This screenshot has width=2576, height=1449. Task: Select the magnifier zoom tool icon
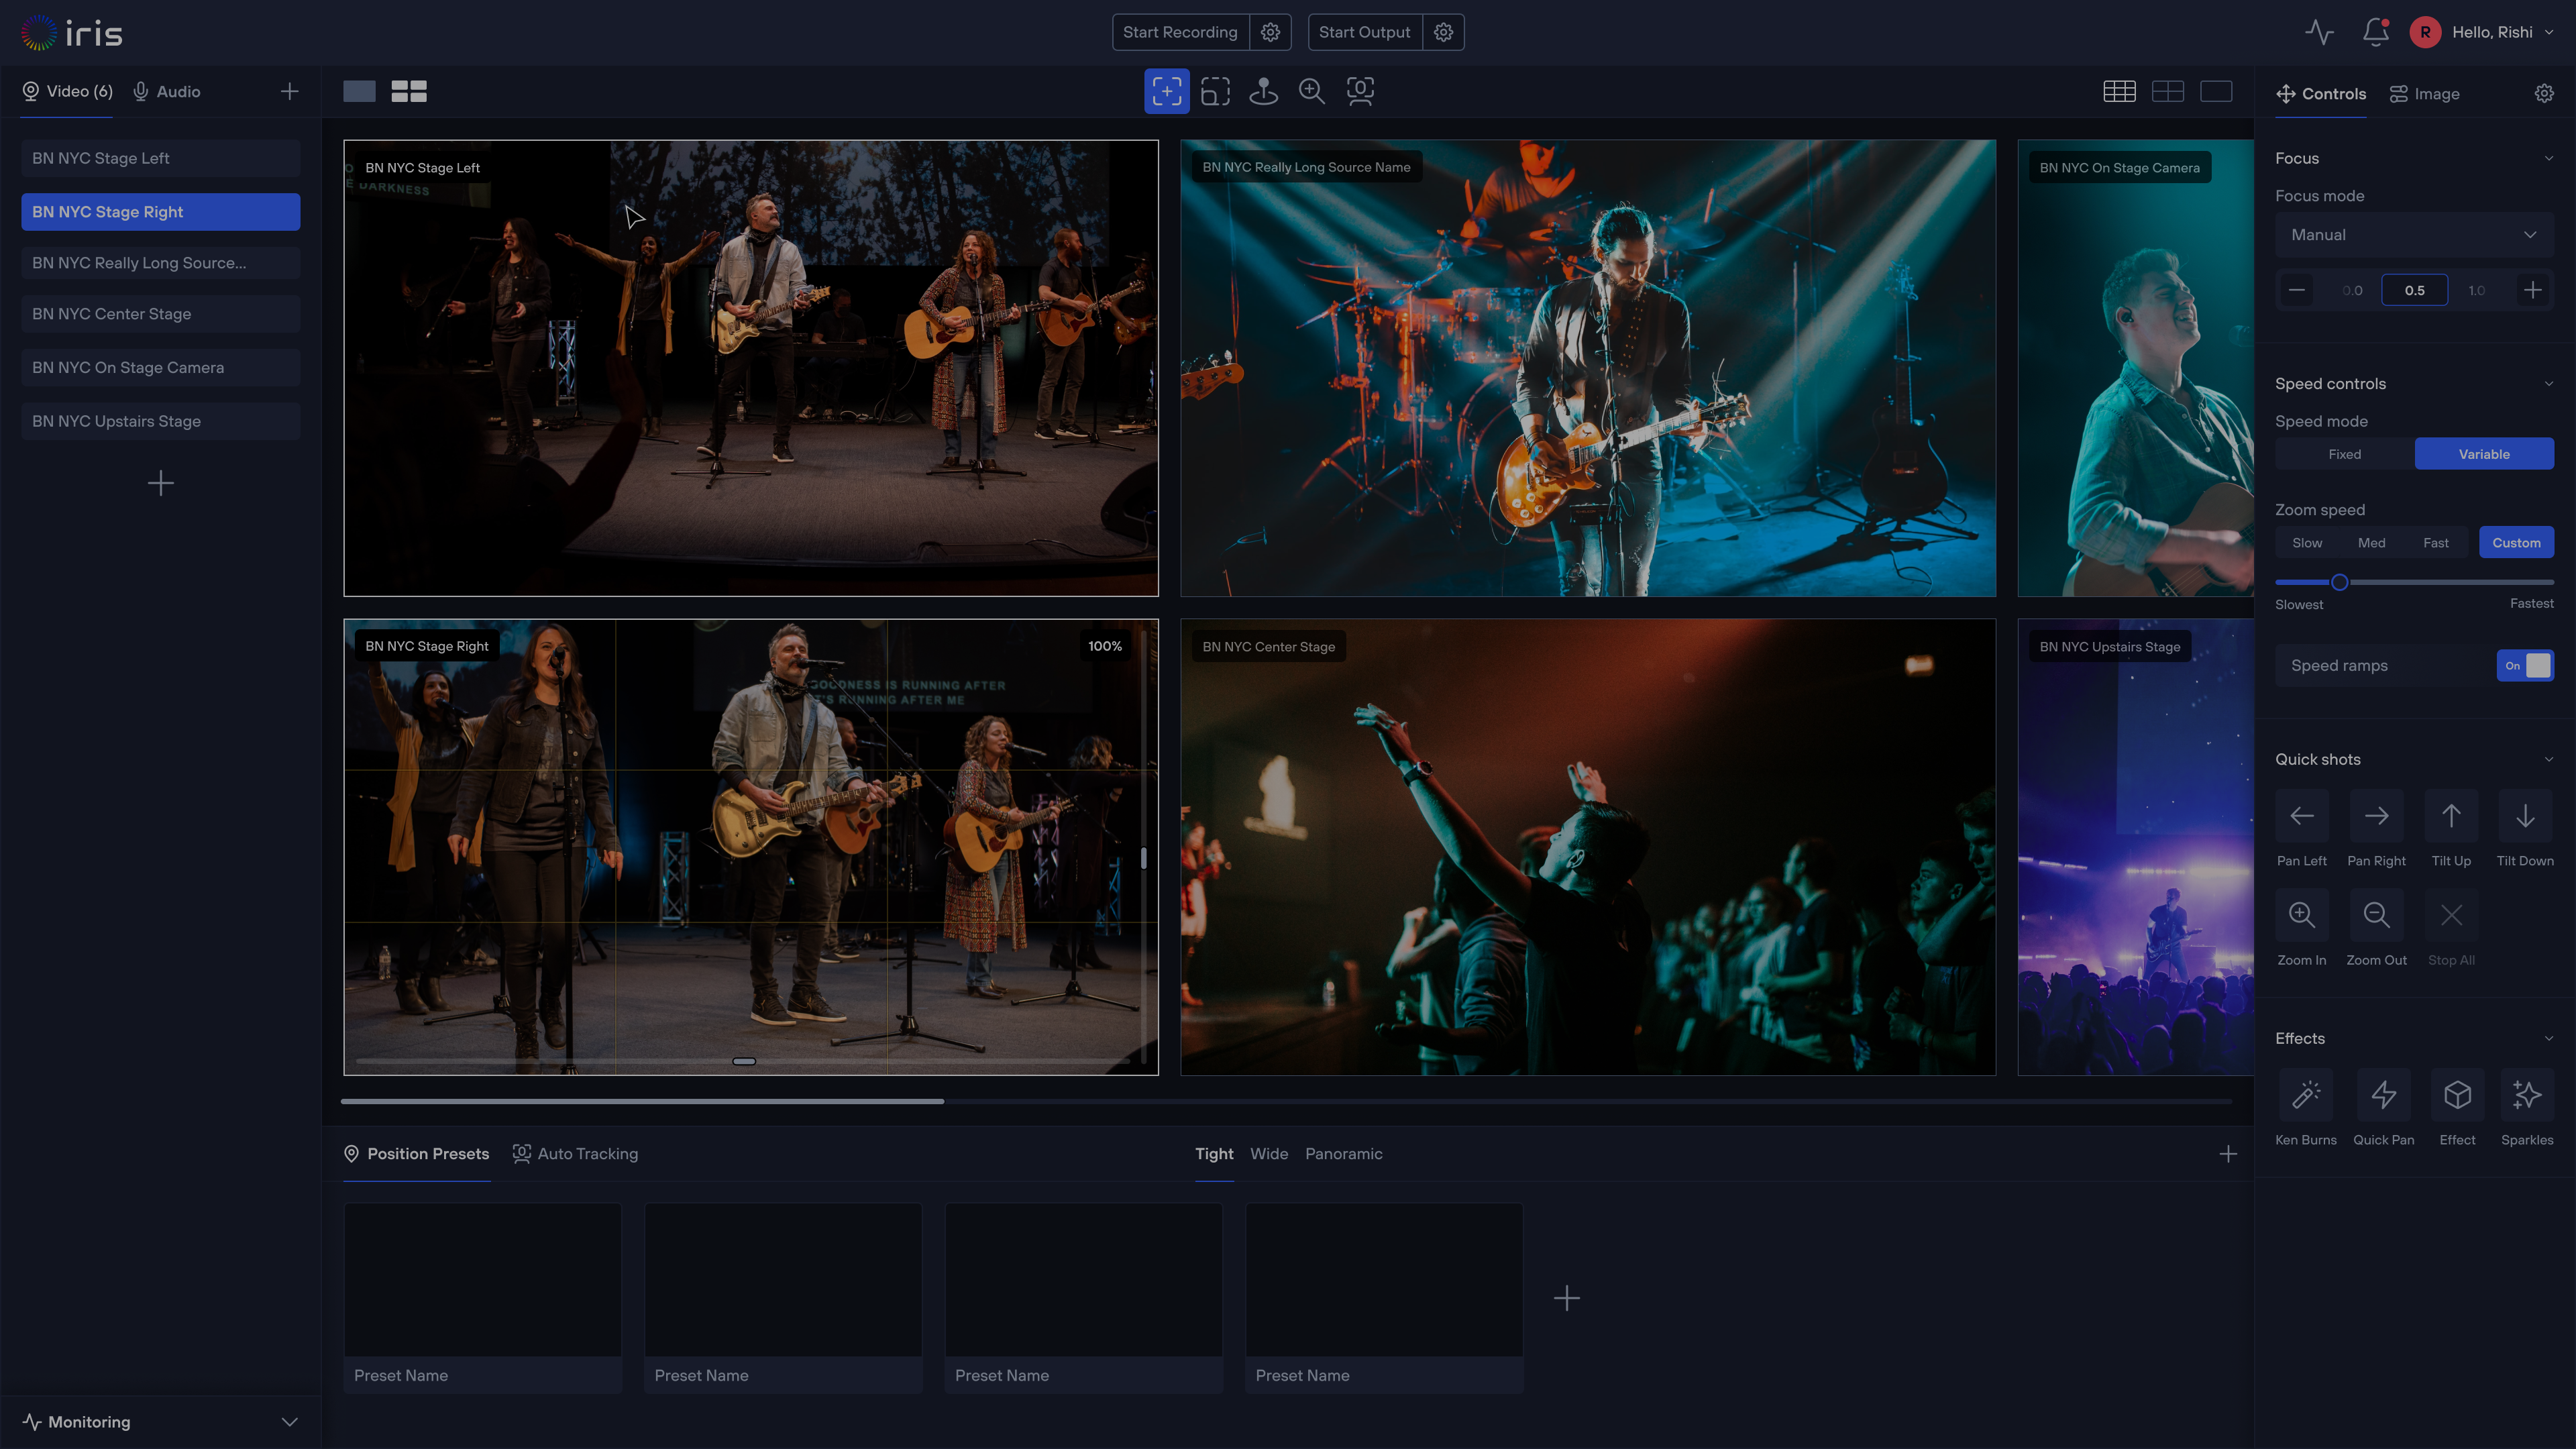click(1311, 91)
